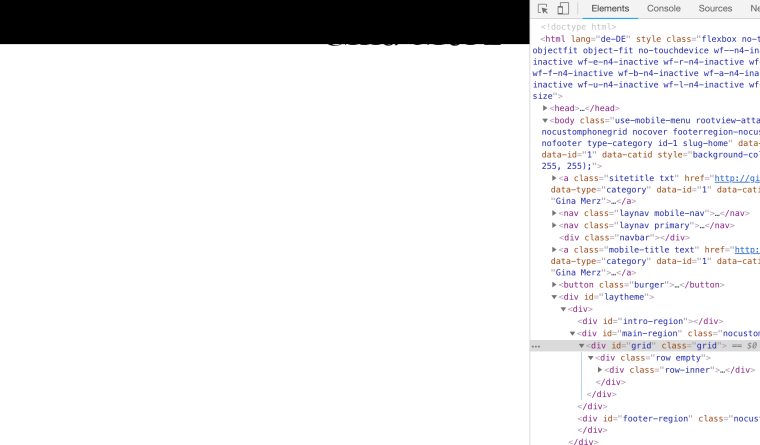
Task: Select the intro-region div node
Action: coord(650,321)
